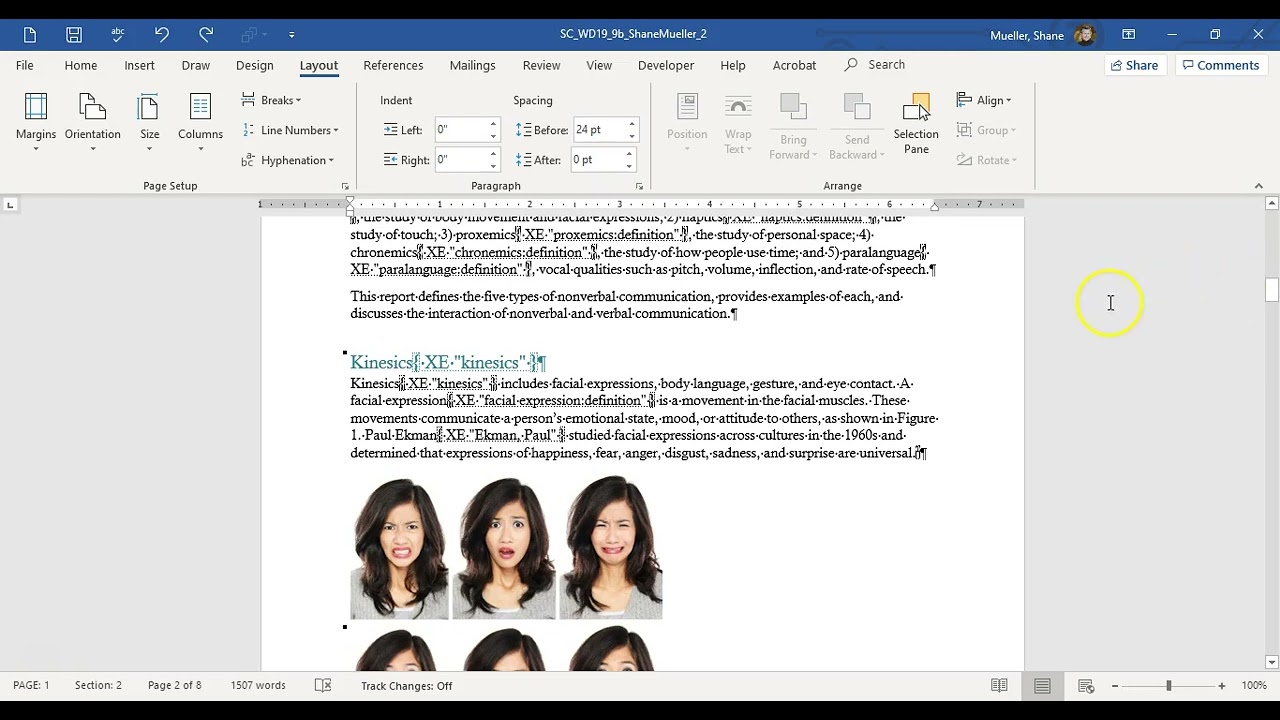Increase the Spacing Before value
The height and width of the screenshot is (720, 1280).
tap(631, 125)
